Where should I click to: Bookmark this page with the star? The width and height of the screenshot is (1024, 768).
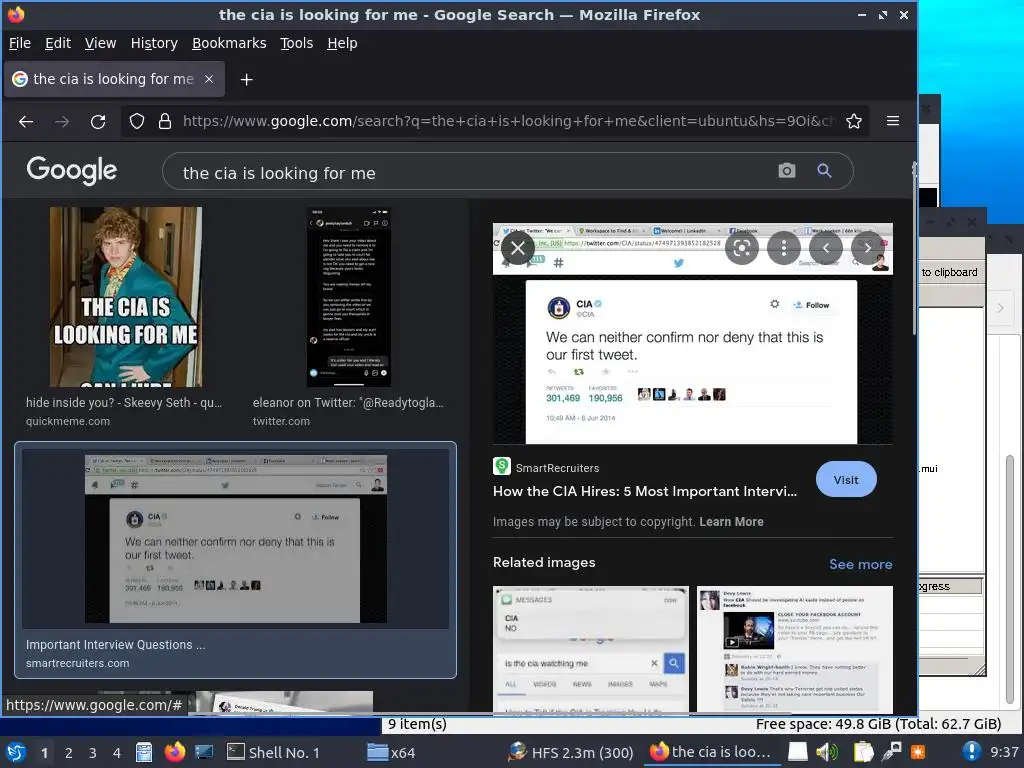point(854,121)
